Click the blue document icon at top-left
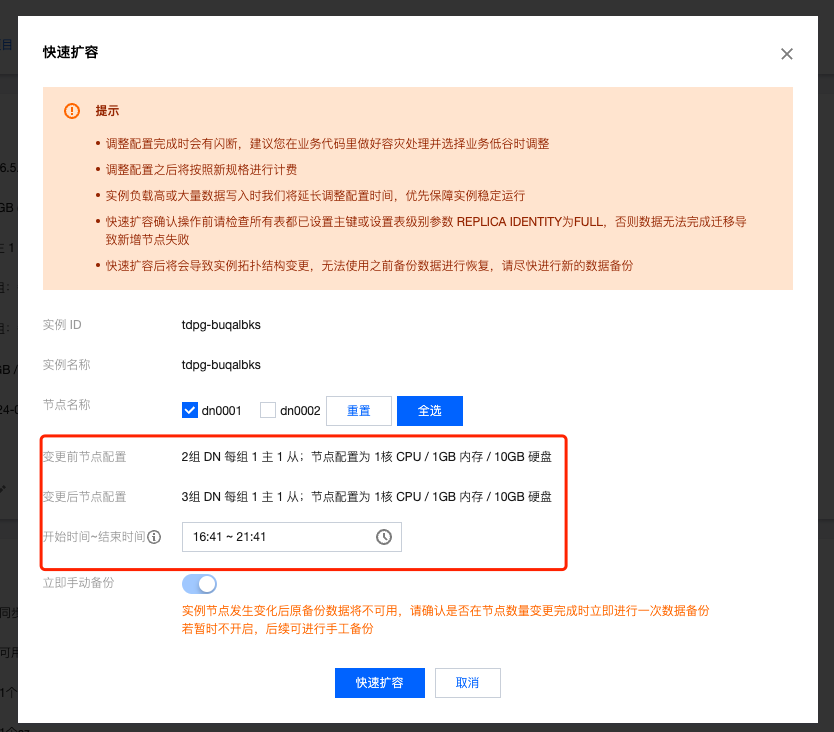This screenshot has height=732, width=834. 8,44
